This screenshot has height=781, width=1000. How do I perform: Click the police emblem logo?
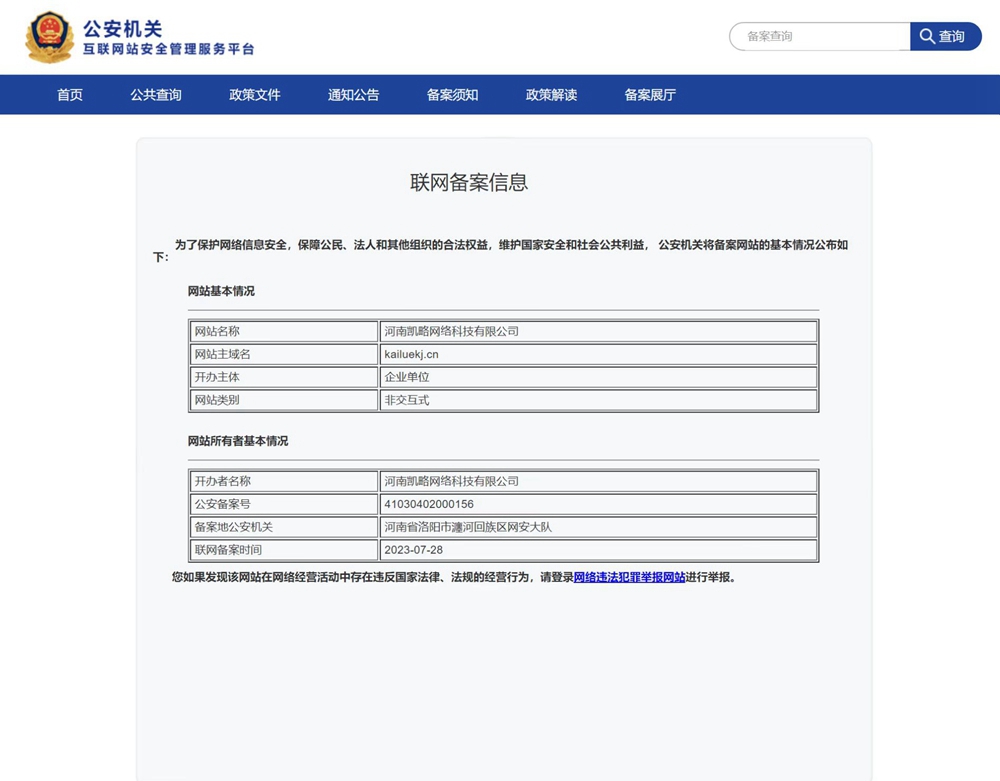[49, 37]
